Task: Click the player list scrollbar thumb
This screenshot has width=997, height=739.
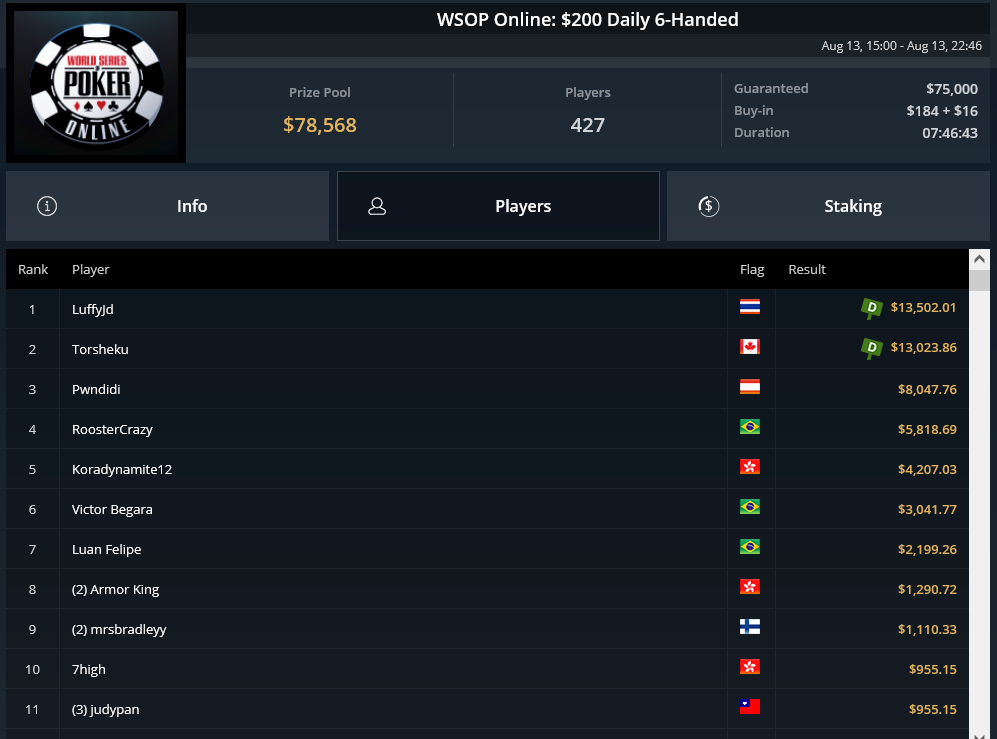Action: [x=979, y=280]
